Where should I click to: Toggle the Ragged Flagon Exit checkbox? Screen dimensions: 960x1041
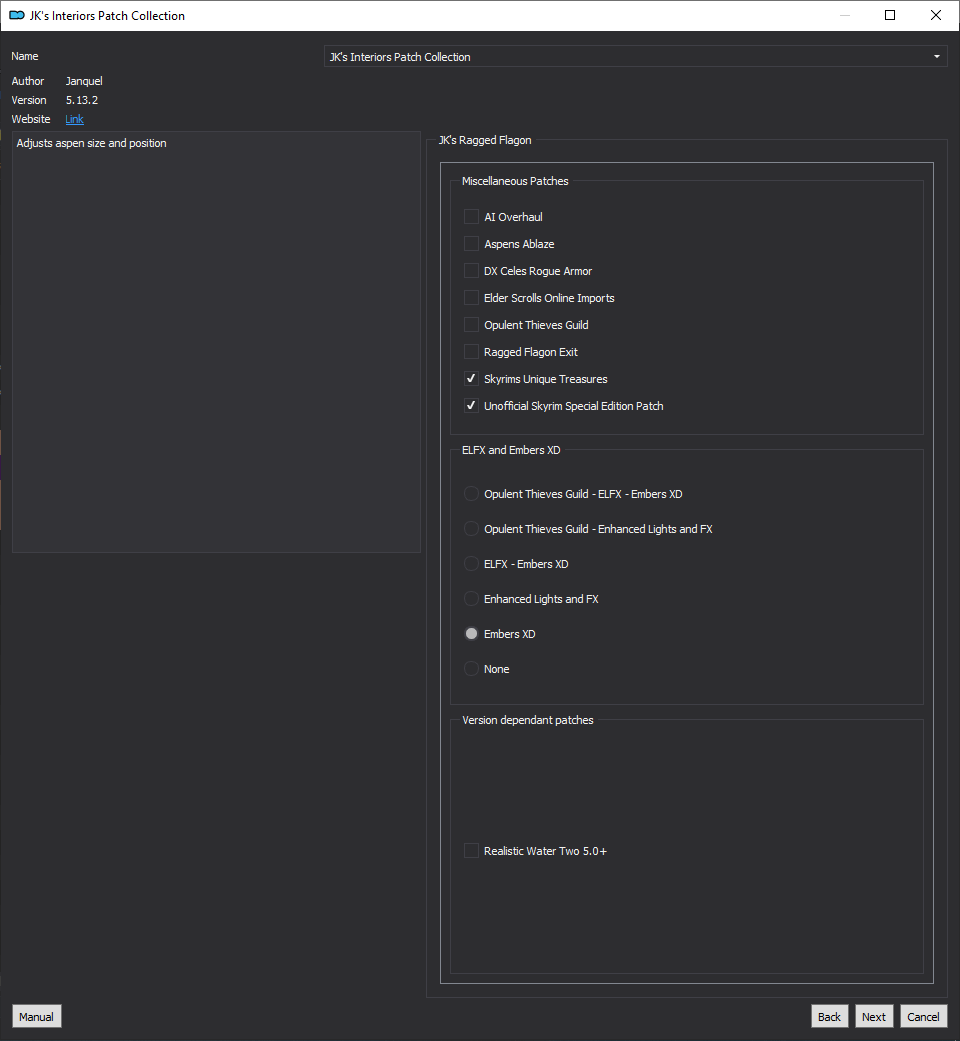coord(471,352)
